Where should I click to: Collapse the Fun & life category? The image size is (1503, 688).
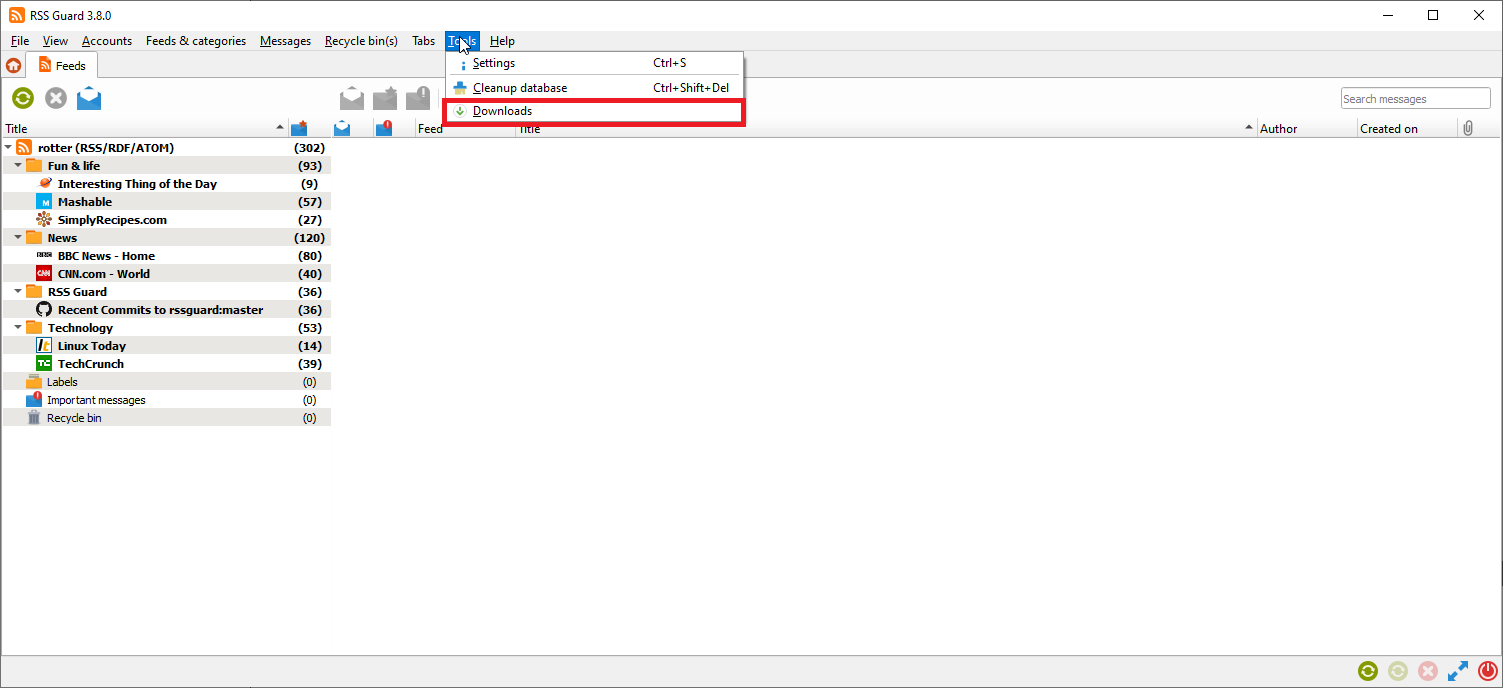pyautogui.click(x=18, y=166)
